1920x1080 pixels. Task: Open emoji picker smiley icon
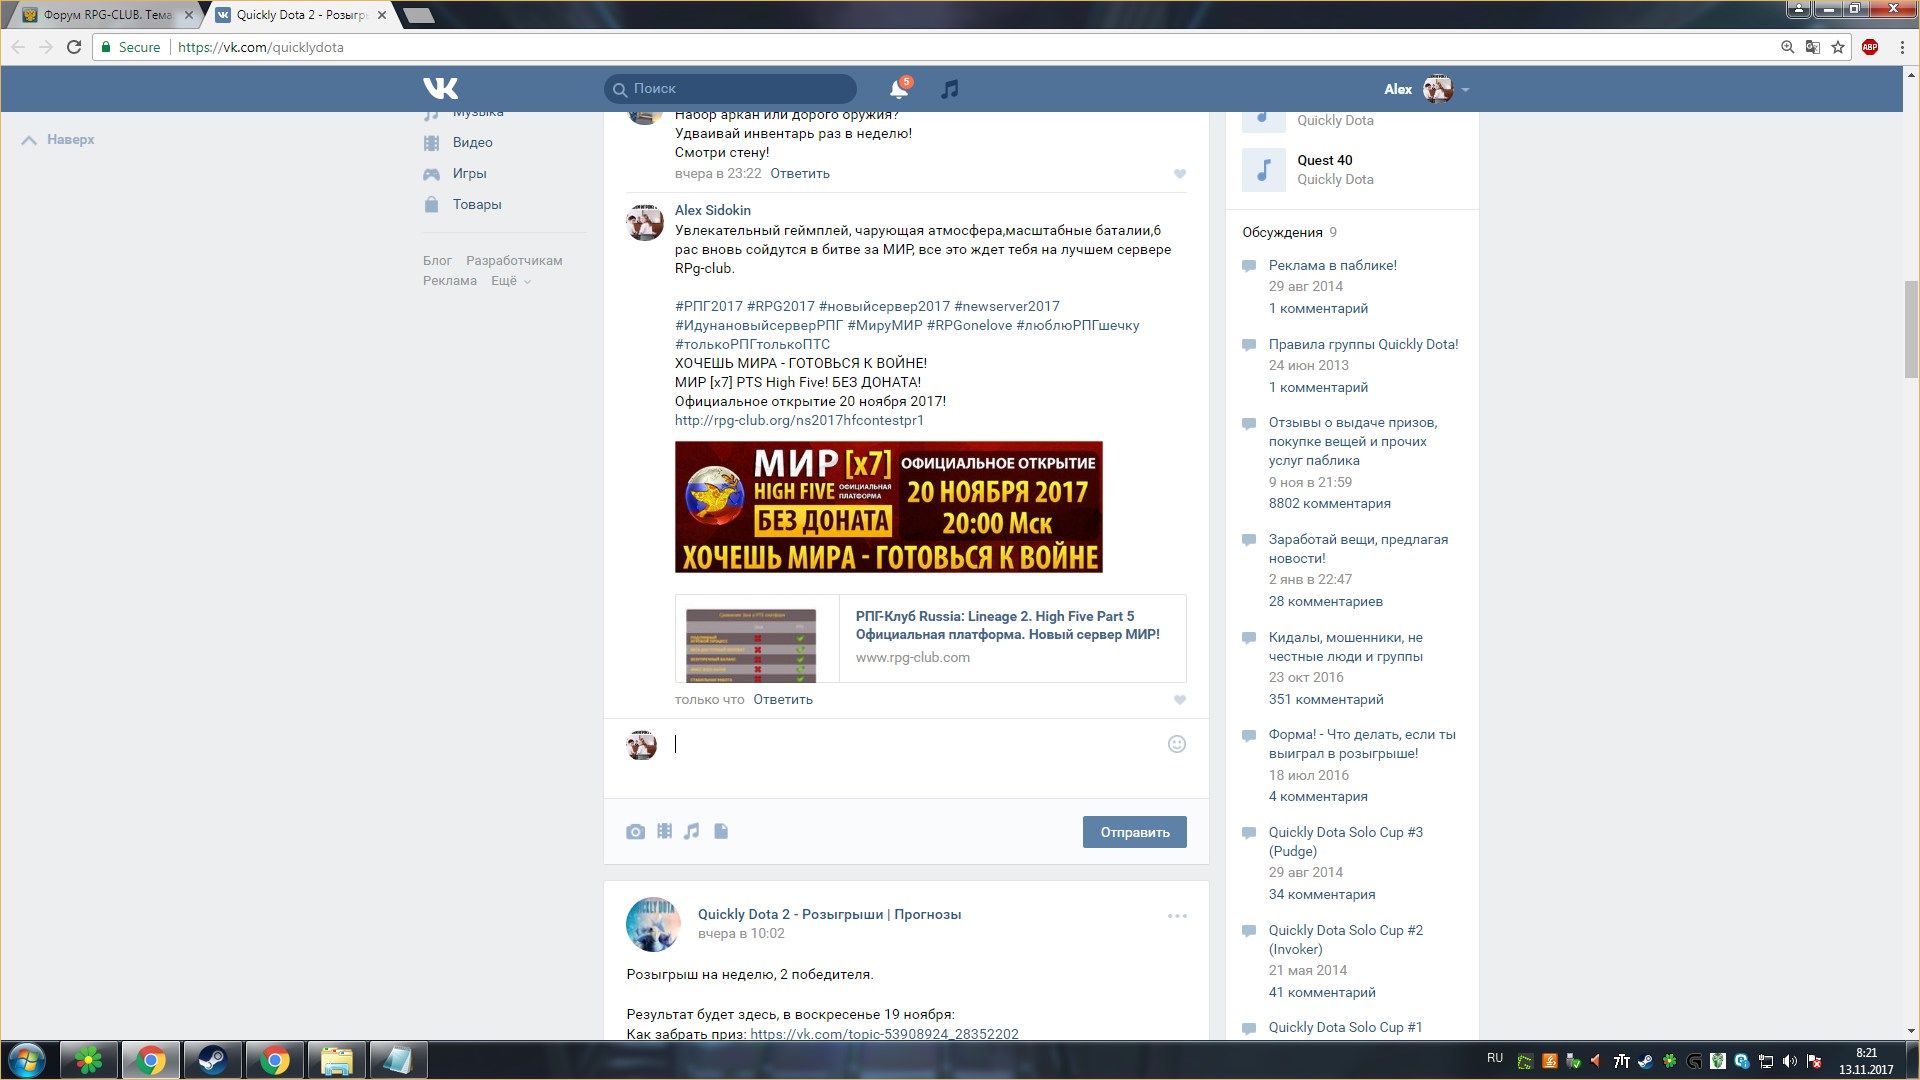[x=1177, y=744]
